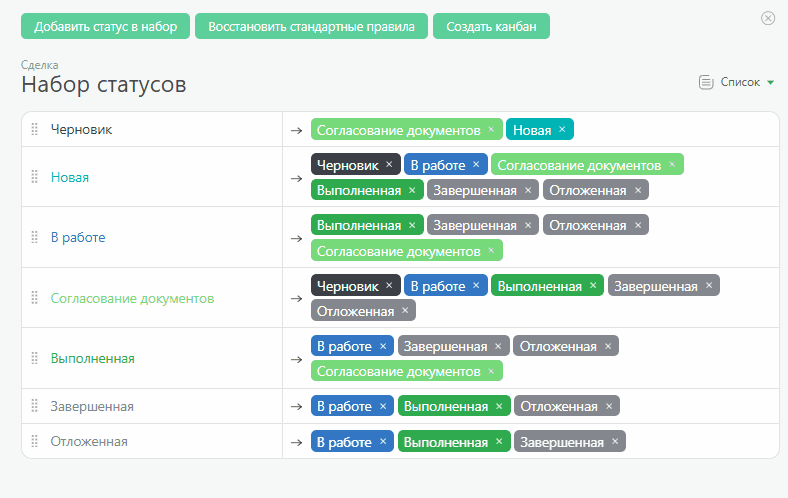Click the 'Добавить статус в набор' button

(x=106, y=26)
